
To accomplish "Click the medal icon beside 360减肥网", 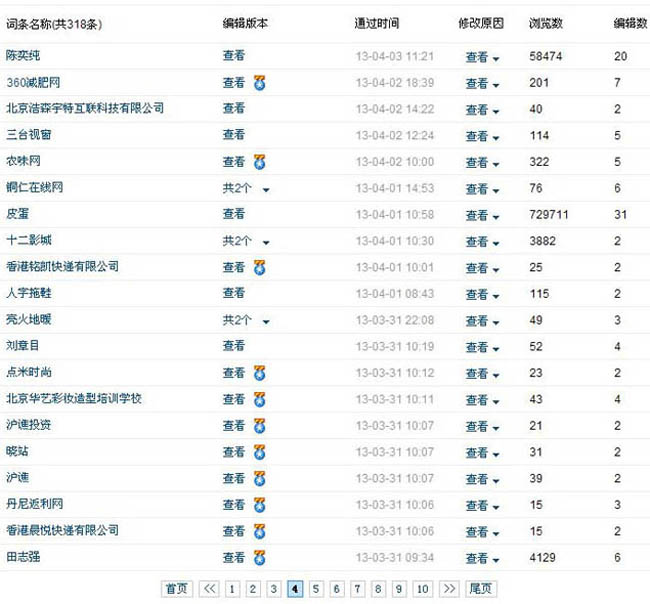I will pyautogui.click(x=259, y=83).
